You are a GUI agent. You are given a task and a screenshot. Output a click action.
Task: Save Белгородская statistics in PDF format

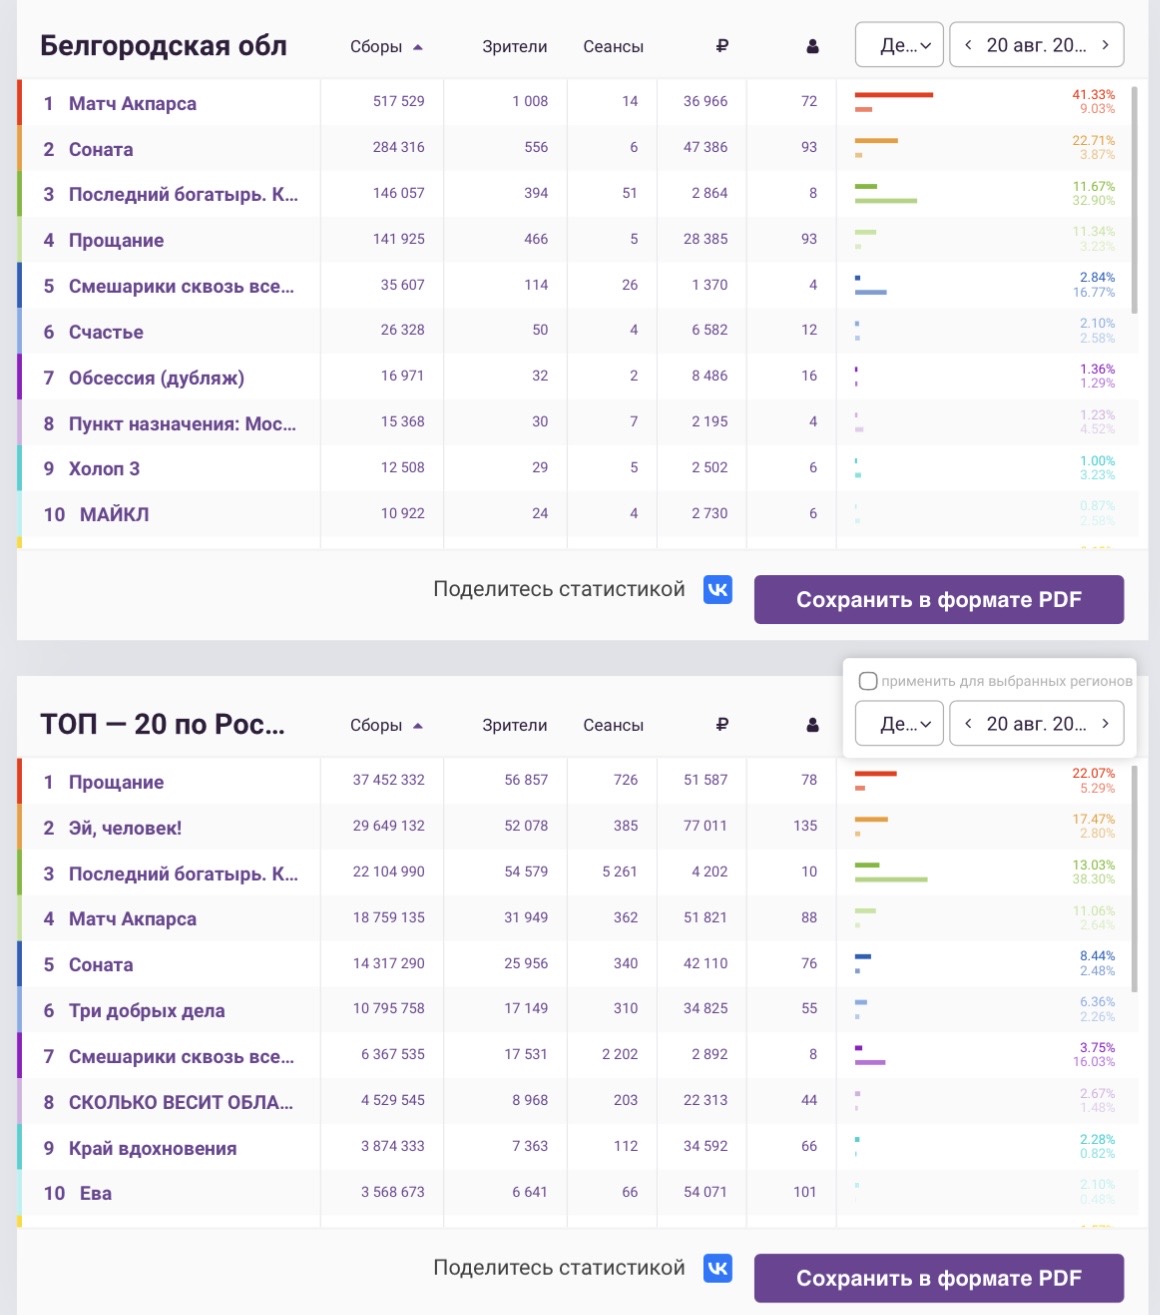point(939,599)
